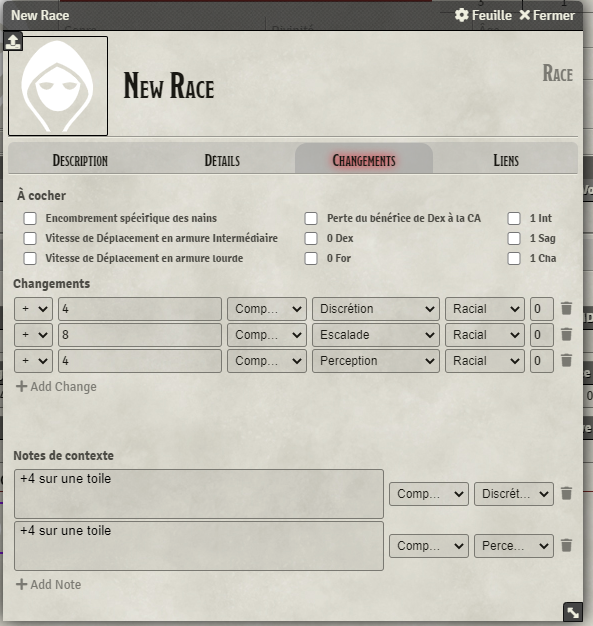
Task: Remove the Perce... context note via trash icon
Action: 566,545
